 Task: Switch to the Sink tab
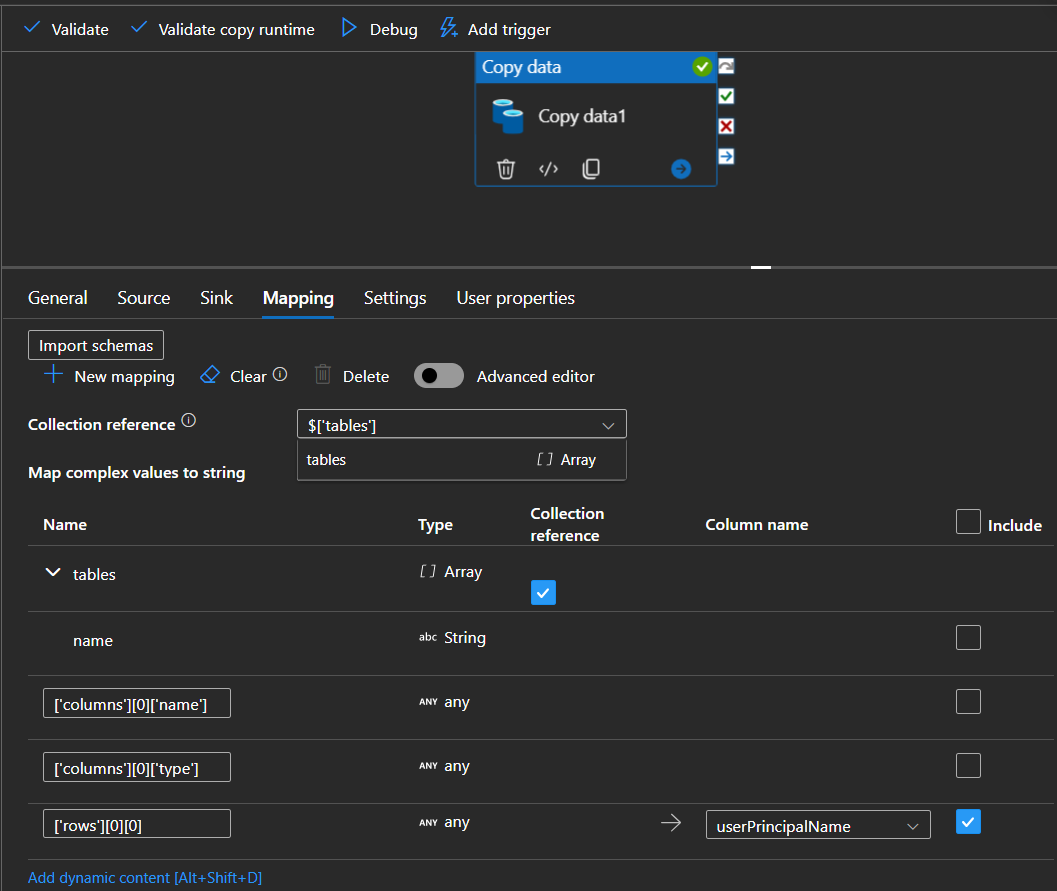pyautogui.click(x=216, y=298)
